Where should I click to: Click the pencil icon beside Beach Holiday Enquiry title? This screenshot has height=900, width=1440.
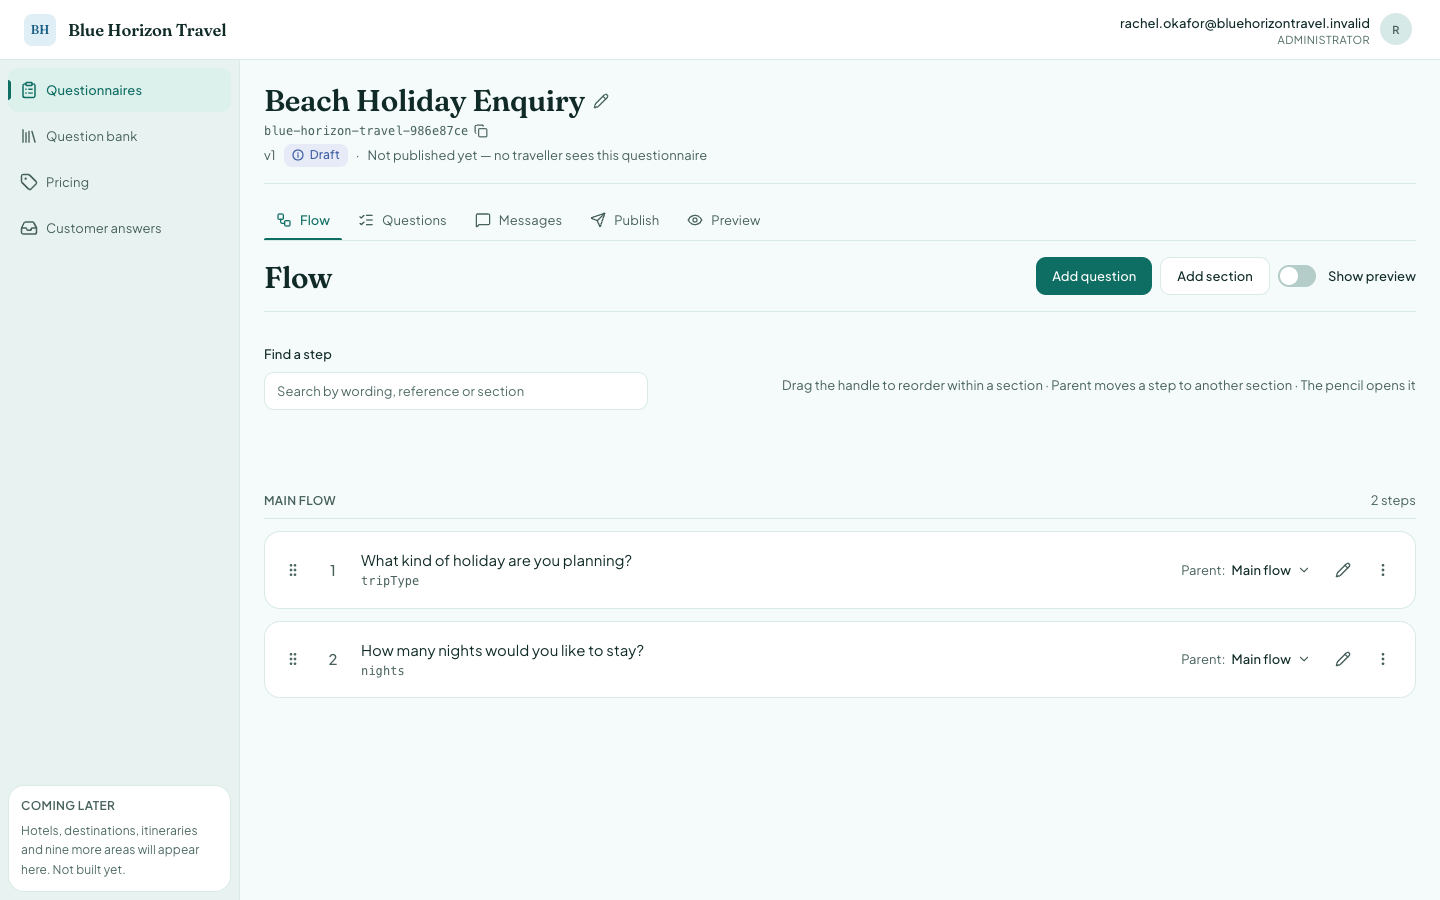point(601,101)
